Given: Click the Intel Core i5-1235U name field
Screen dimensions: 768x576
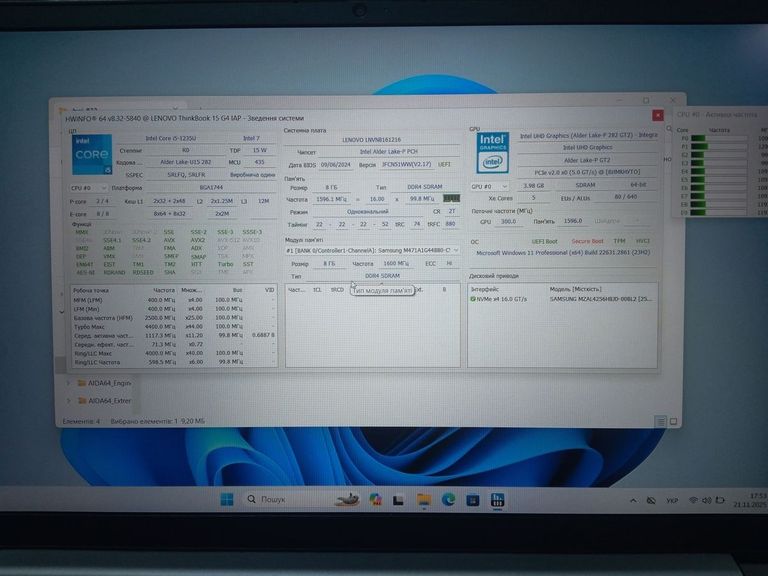Looking at the screenshot, I should point(171,139).
